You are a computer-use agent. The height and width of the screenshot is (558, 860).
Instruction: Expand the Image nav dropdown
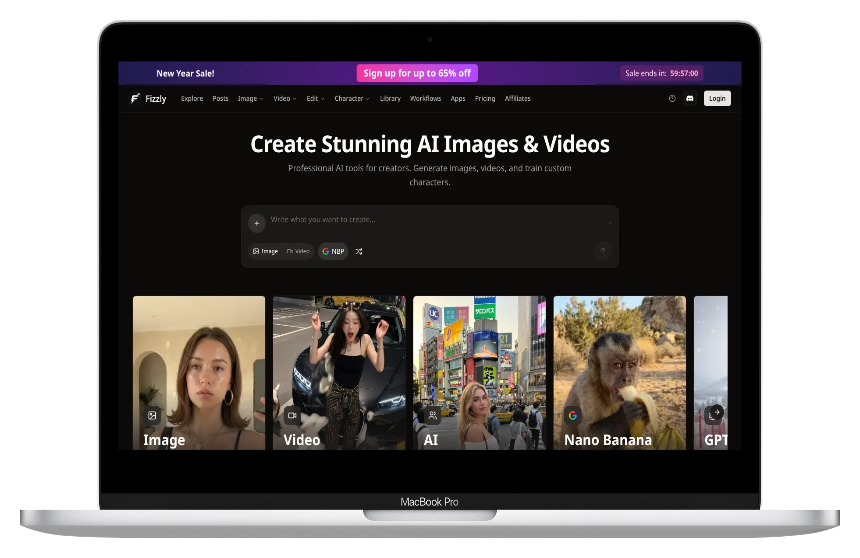(x=250, y=99)
